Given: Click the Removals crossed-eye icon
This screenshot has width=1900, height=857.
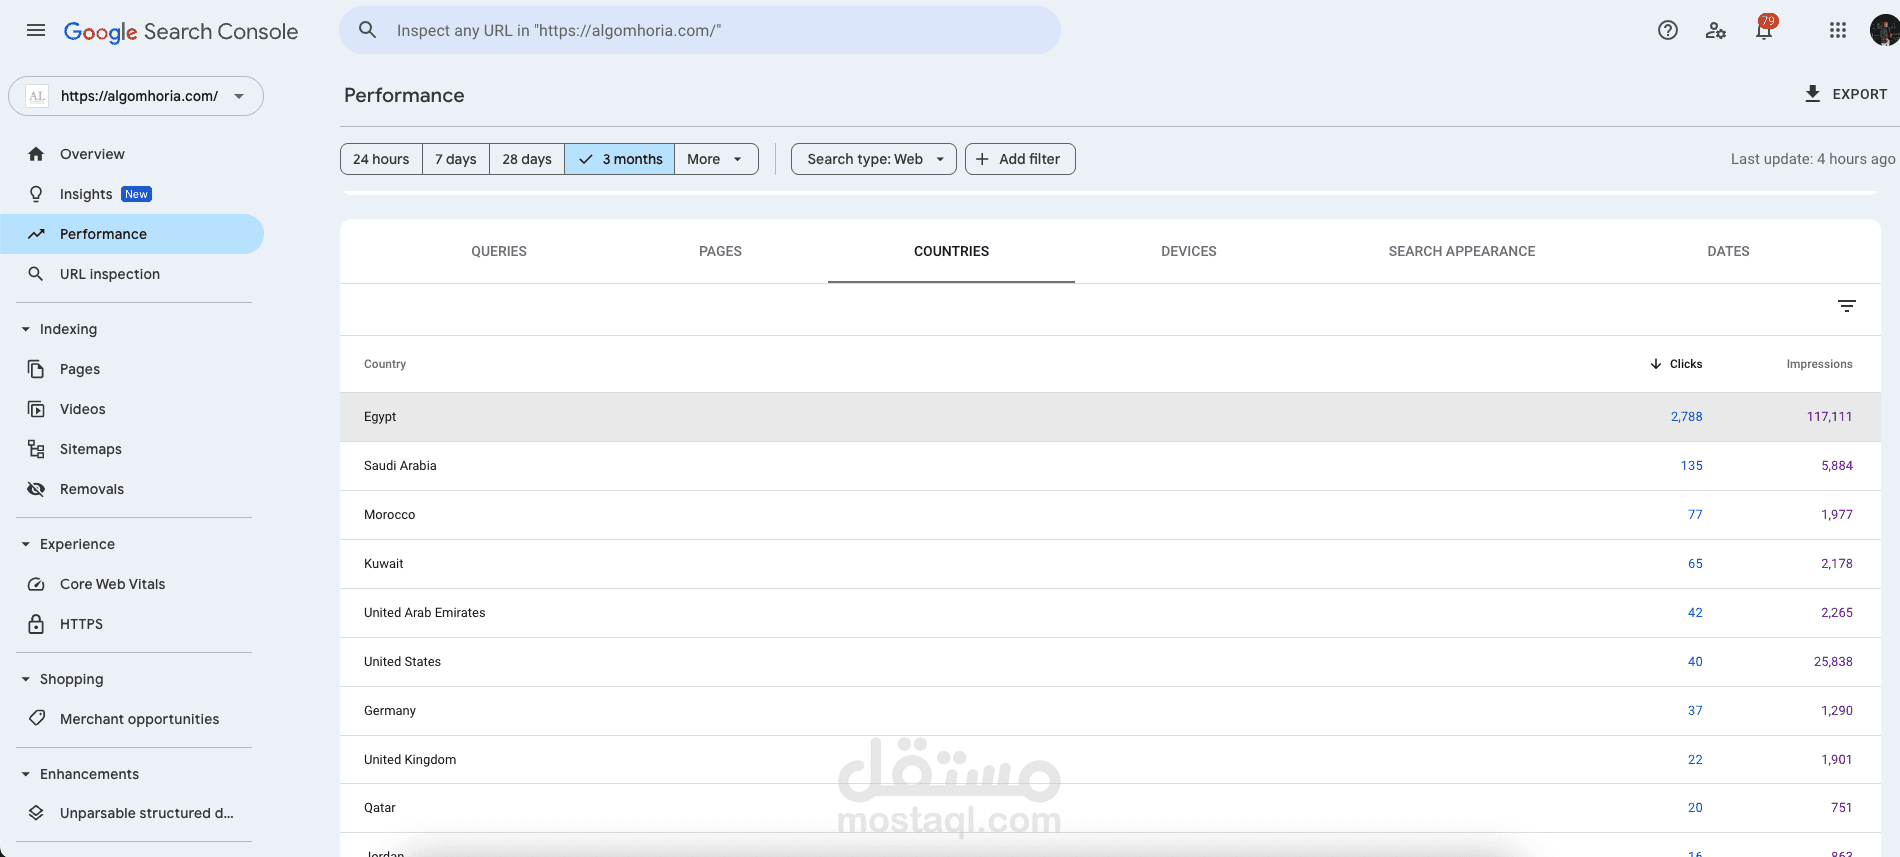Looking at the screenshot, I should 36,489.
